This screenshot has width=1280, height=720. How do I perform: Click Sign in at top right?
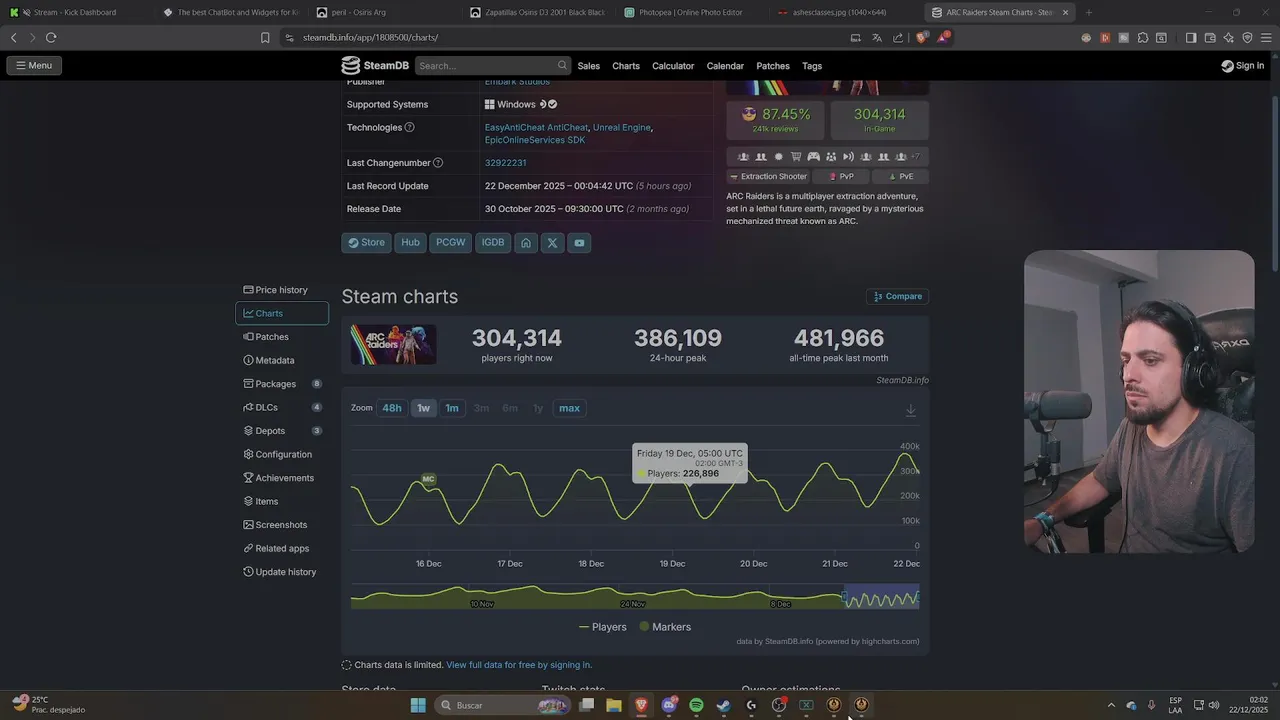click(x=1243, y=66)
